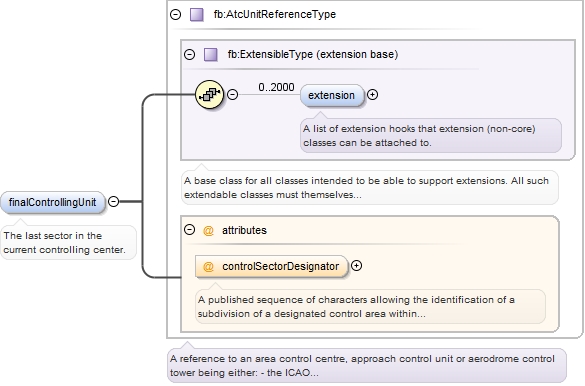Click the orange @ icon beside attributes
The height and width of the screenshot is (386, 585).
coord(208,230)
